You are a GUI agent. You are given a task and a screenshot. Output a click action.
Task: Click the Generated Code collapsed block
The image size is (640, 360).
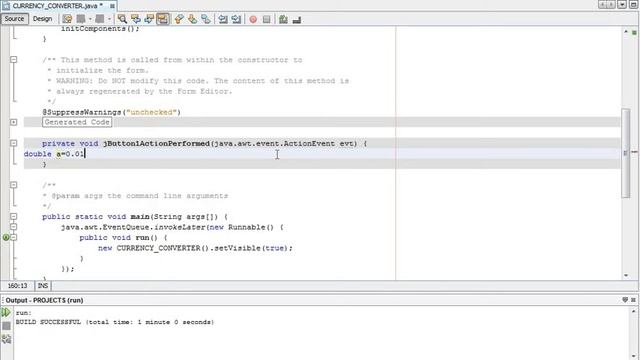[77, 122]
